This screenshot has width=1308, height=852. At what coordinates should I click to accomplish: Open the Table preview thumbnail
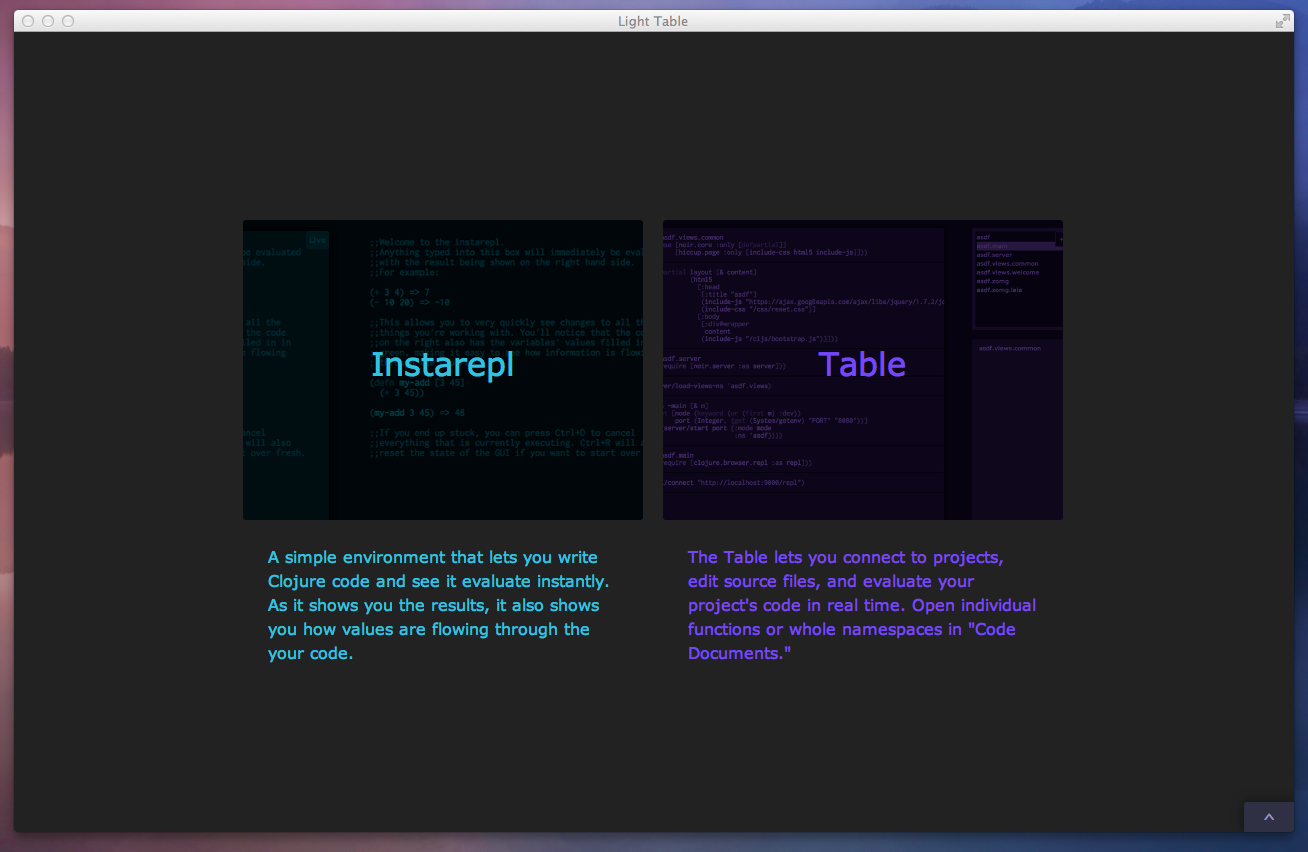click(862, 369)
